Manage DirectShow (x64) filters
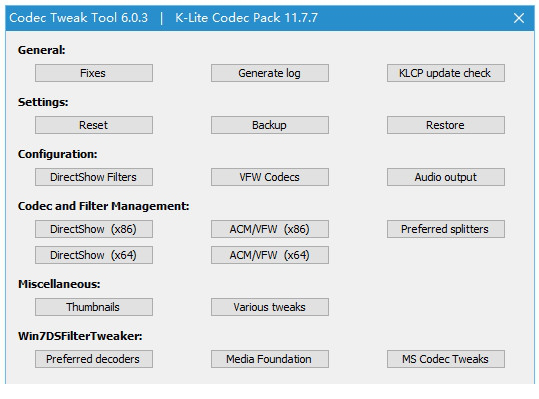The height and width of the screenshot is (399, 539). click(x=94, y=255)
